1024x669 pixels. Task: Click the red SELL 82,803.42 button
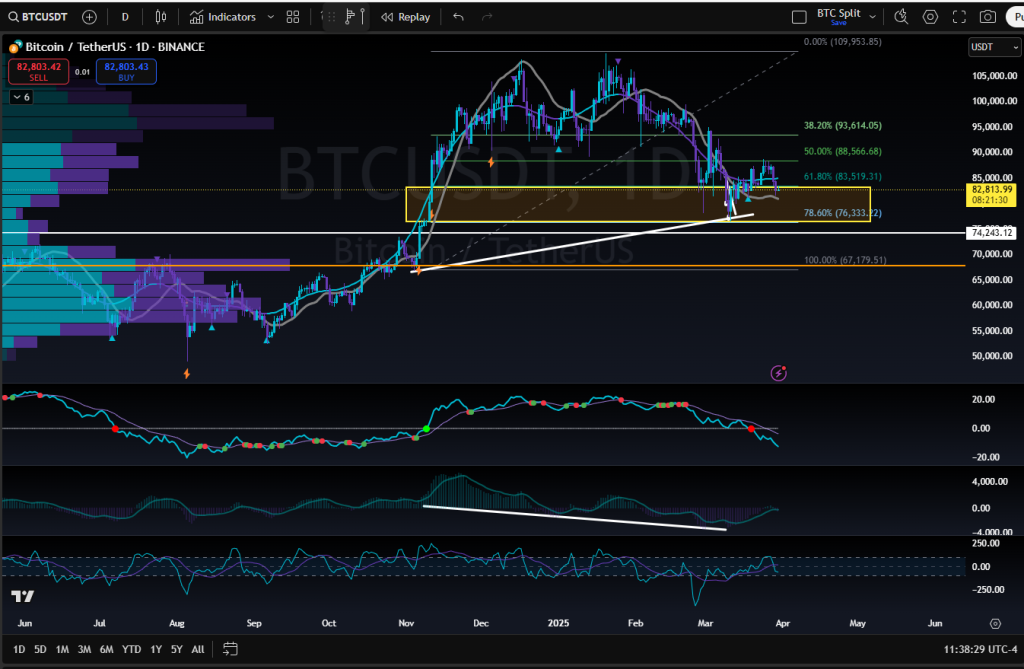[x=39, y=71]
